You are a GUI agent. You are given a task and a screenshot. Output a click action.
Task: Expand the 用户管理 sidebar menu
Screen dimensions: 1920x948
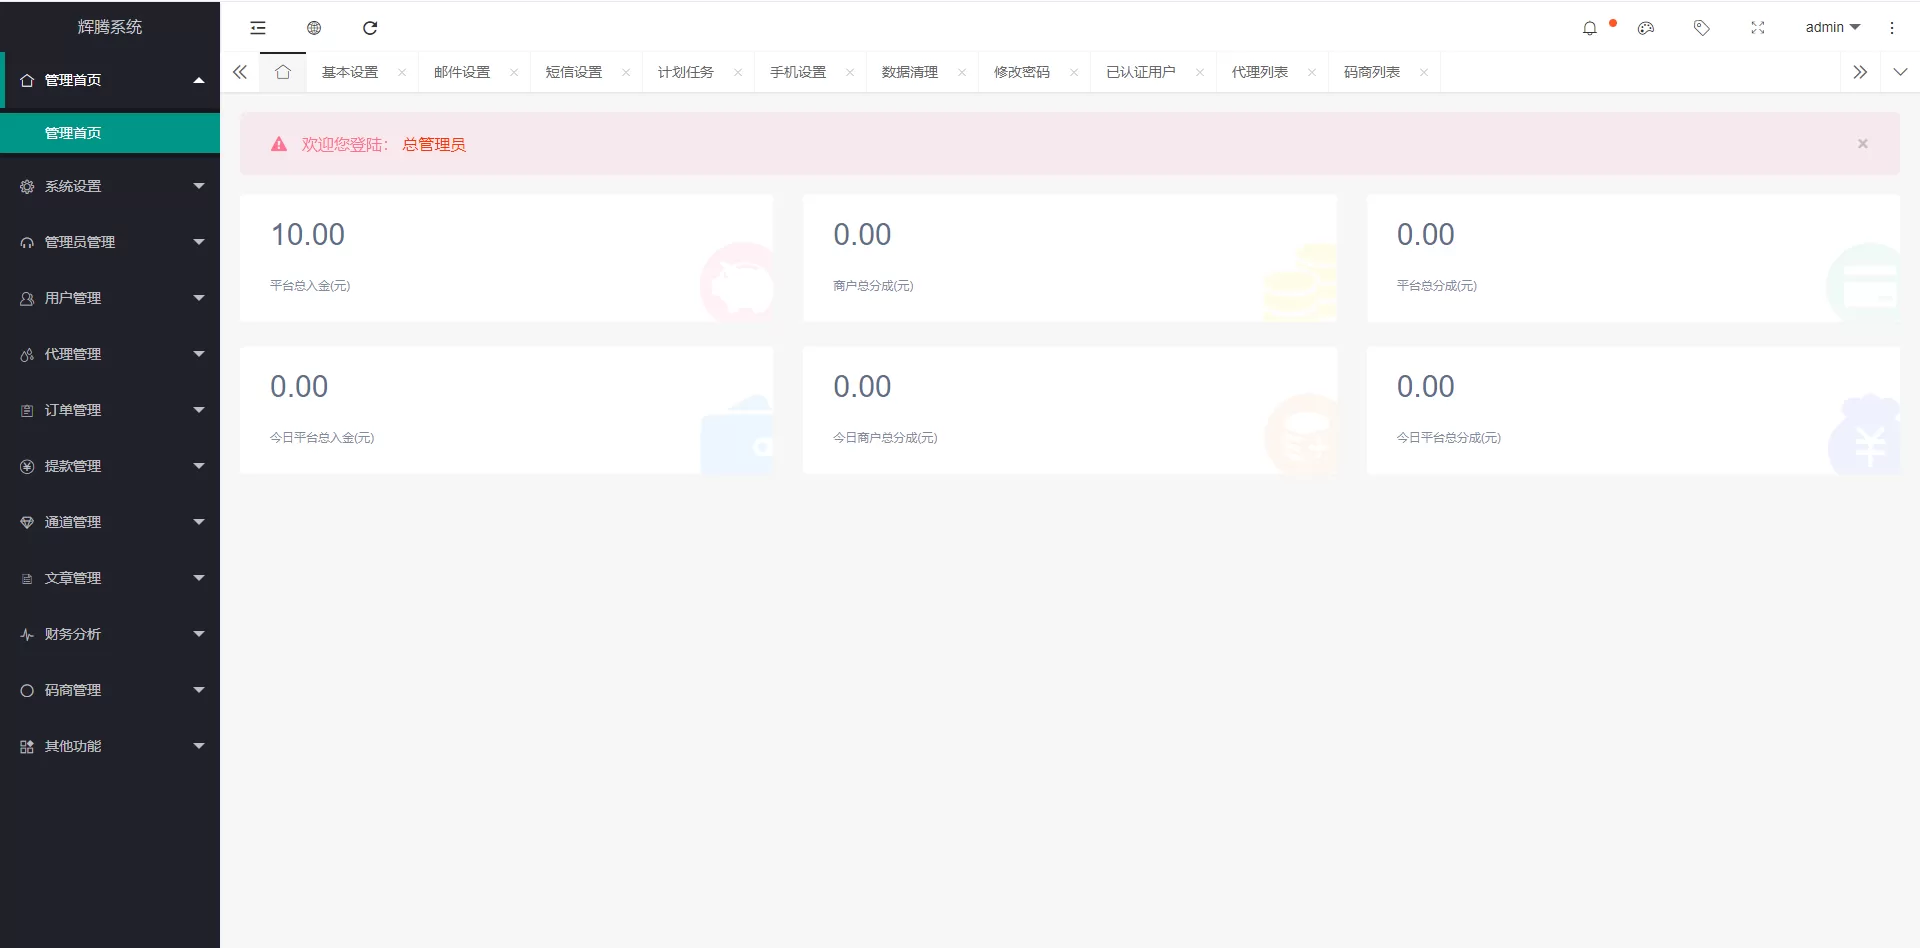[110, 298]
